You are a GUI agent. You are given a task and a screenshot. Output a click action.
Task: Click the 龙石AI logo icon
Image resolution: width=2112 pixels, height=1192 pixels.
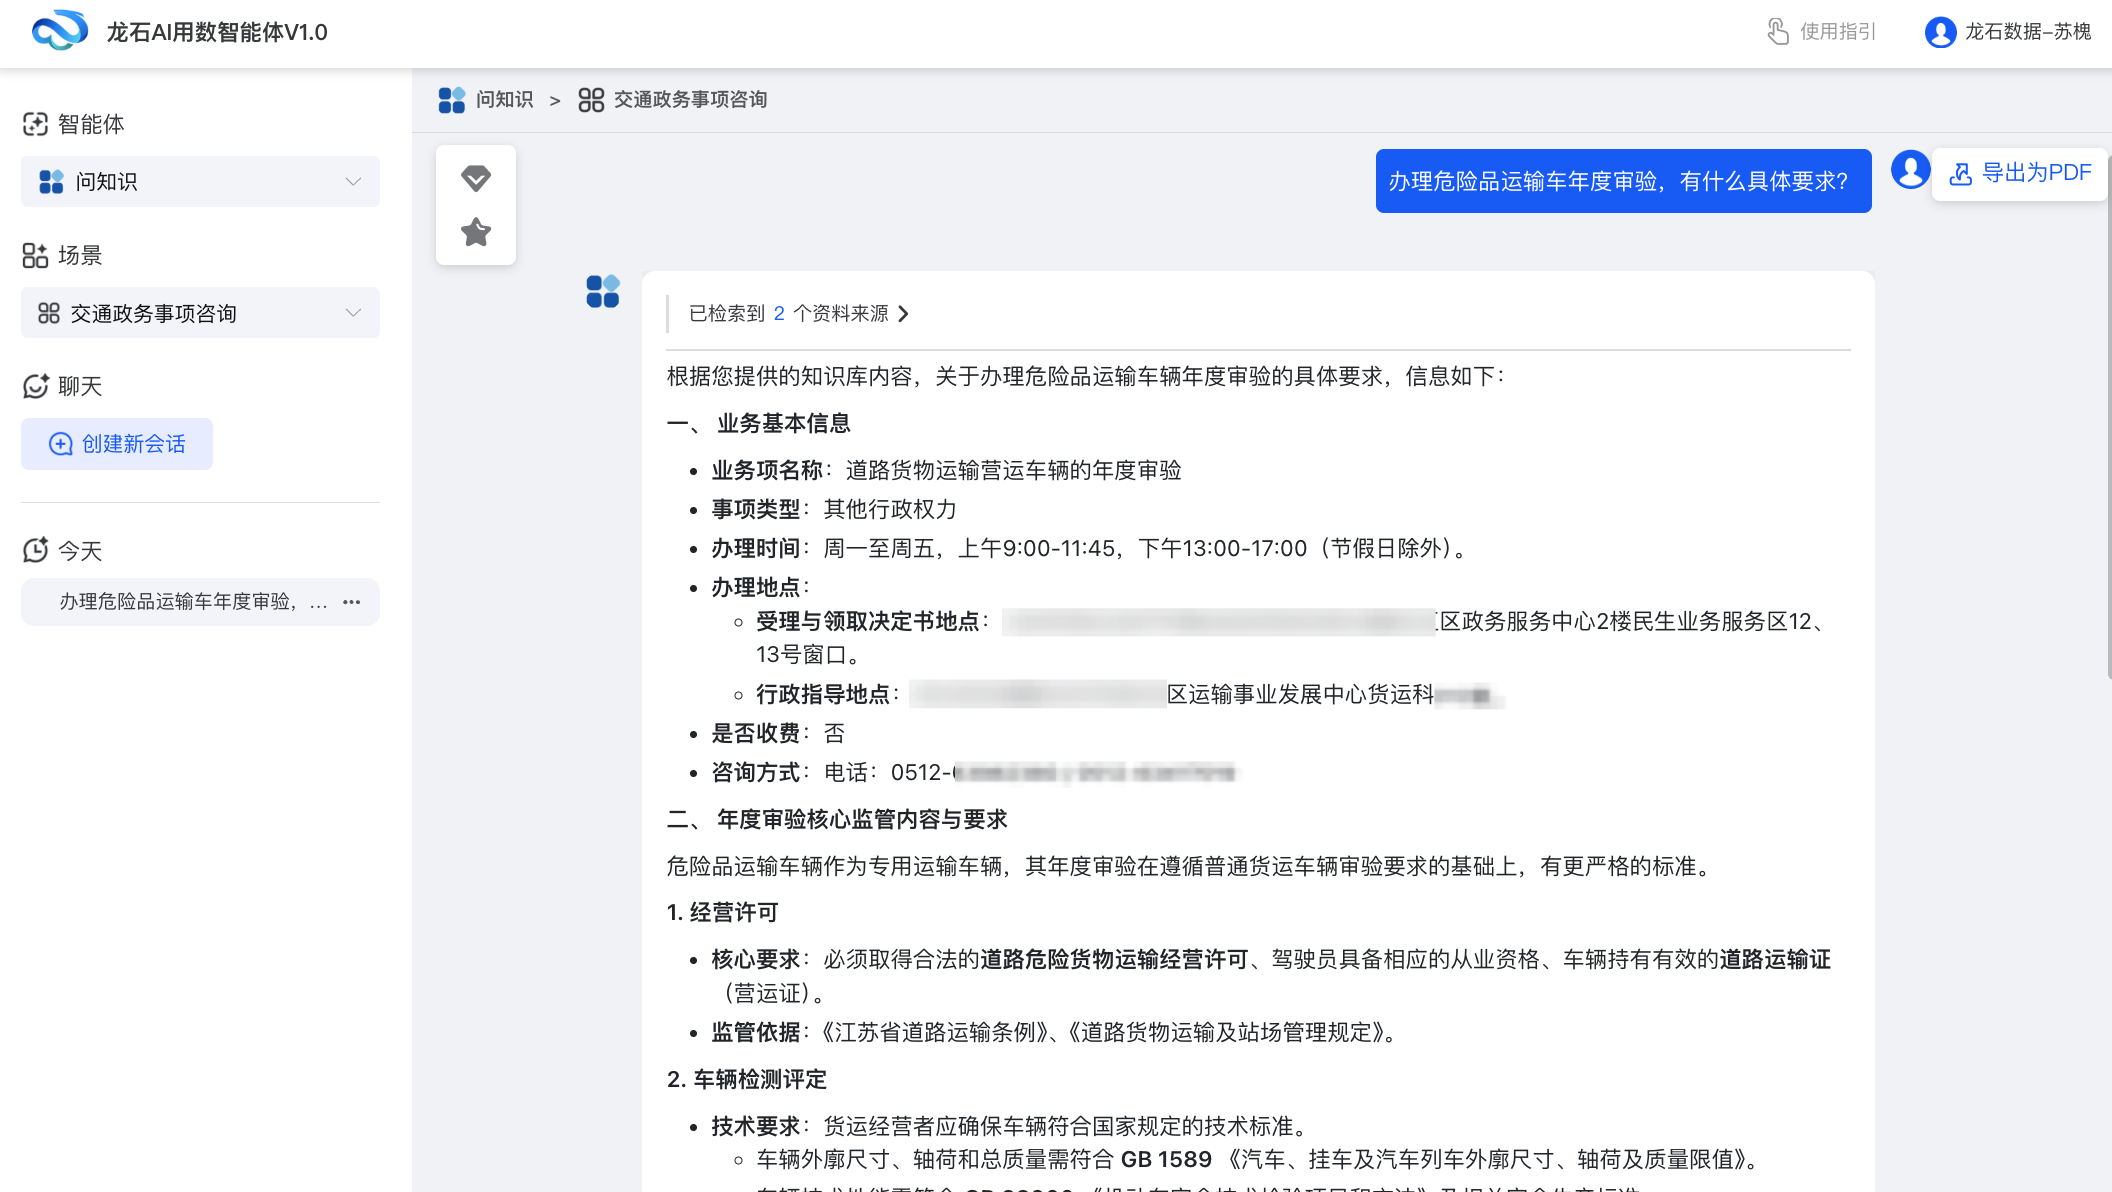[x=60, y=31]
